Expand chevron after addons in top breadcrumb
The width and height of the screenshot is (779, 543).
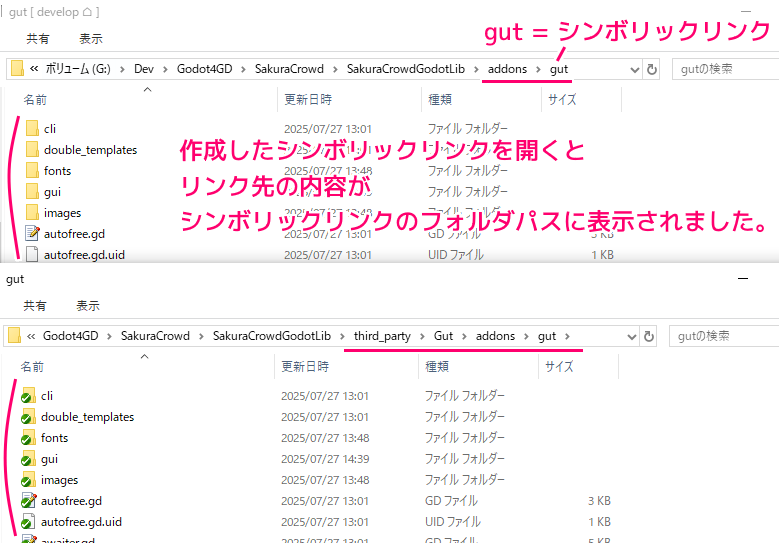click(x=538, y=70)
